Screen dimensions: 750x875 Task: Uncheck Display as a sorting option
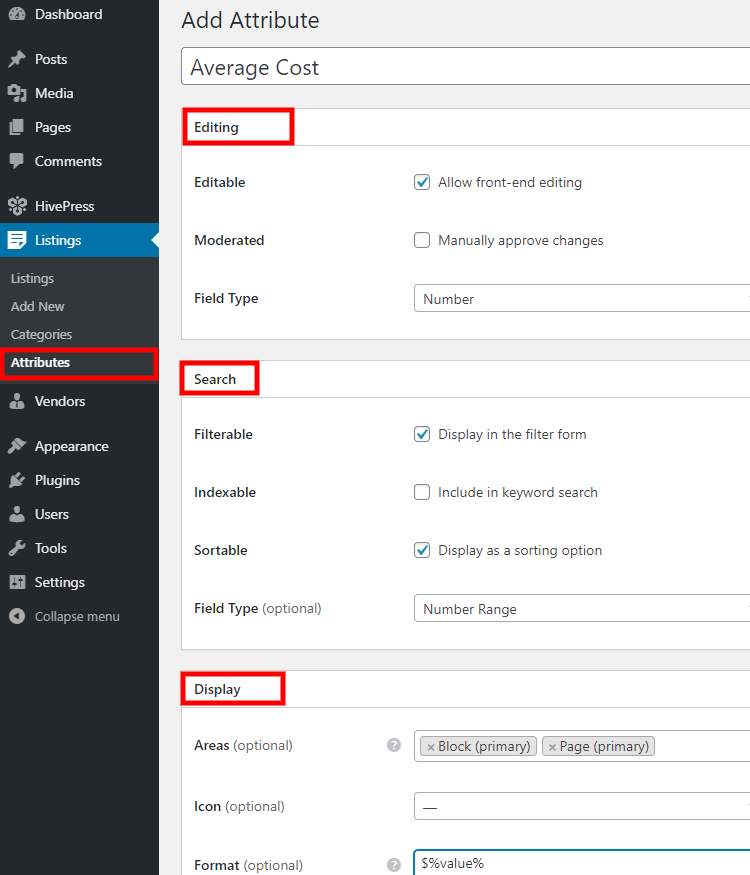point(422,551)
